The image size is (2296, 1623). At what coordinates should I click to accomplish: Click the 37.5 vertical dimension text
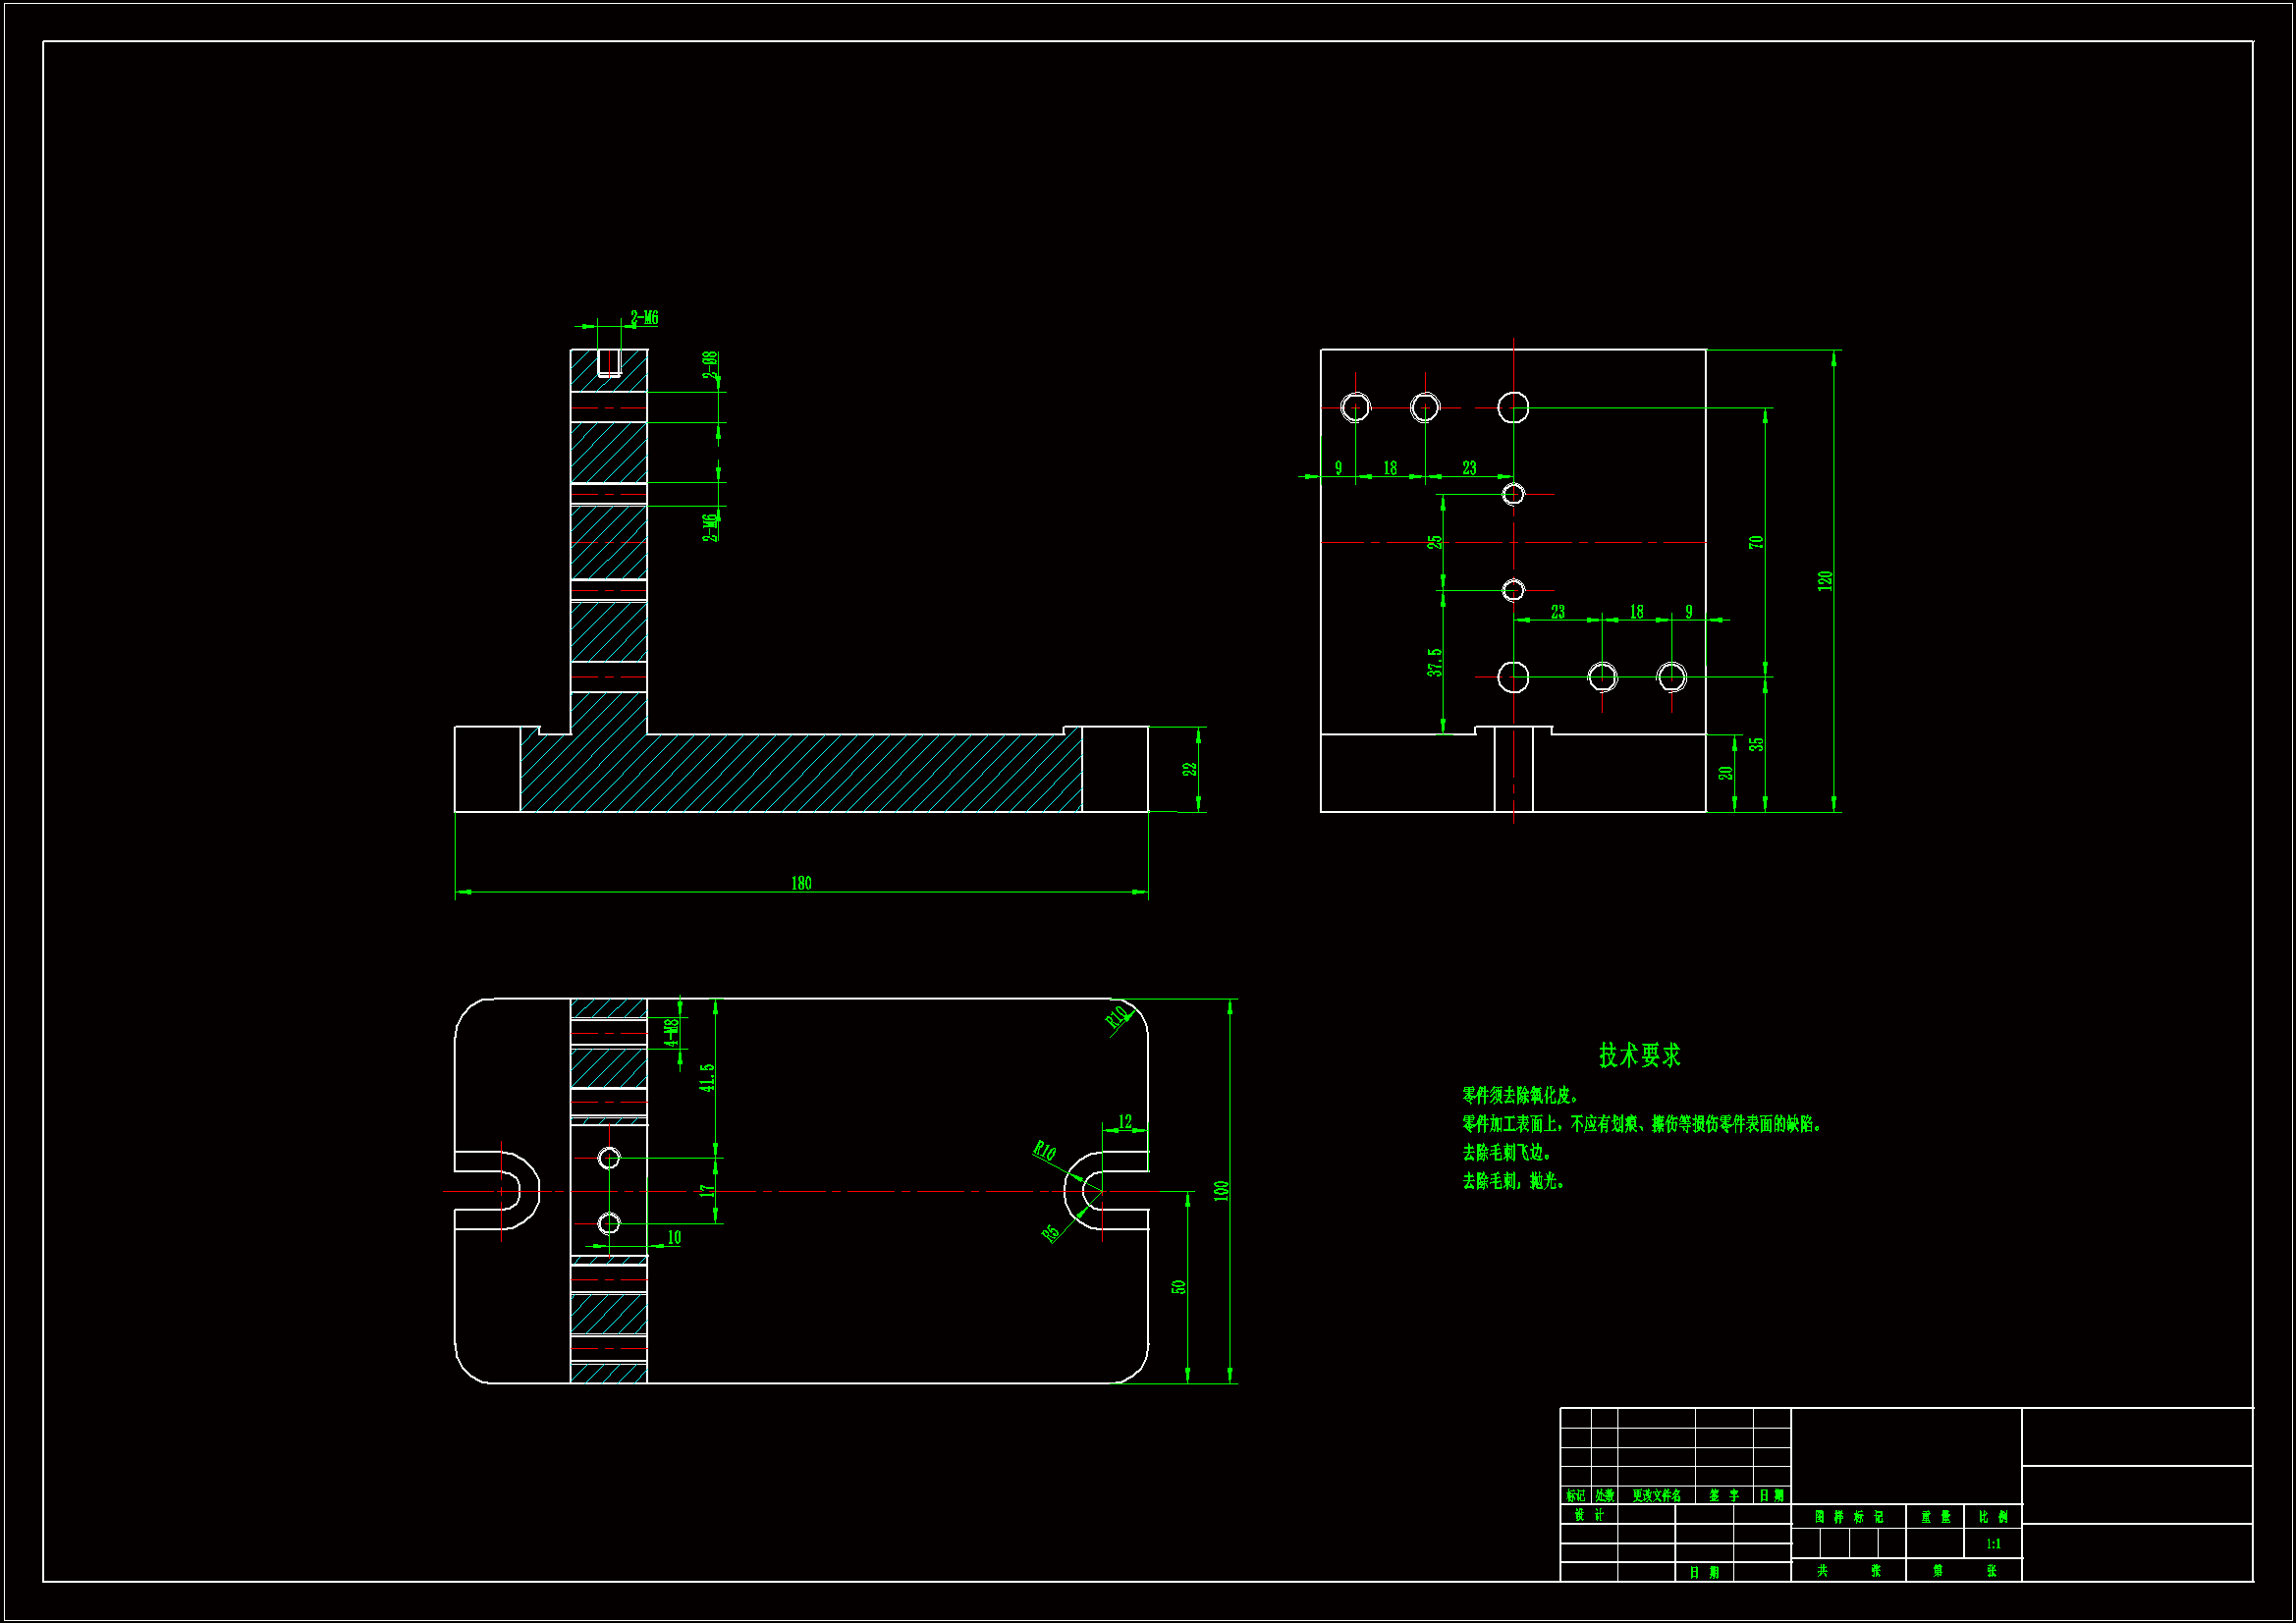(1435, 662)
